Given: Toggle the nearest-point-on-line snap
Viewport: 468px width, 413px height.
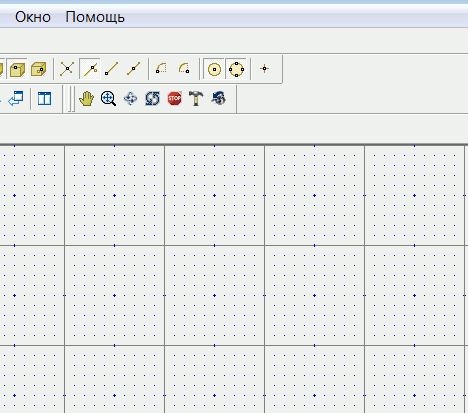Looking at the screenshot, I should 90,69.
